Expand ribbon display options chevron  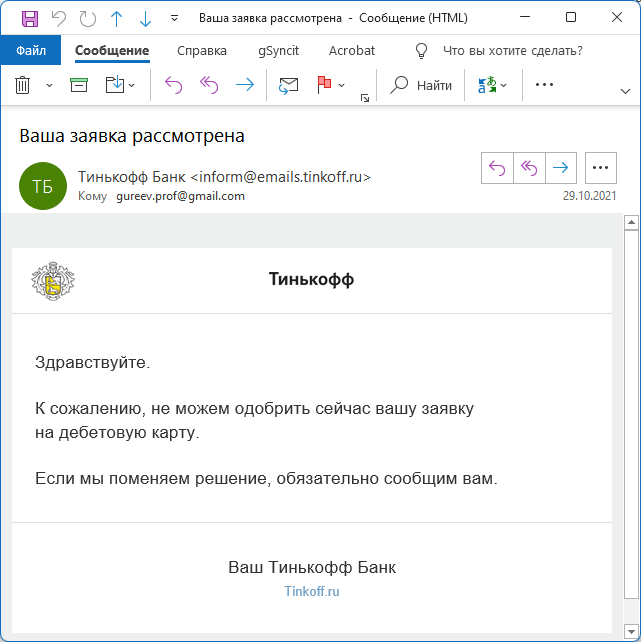[625, 91]
